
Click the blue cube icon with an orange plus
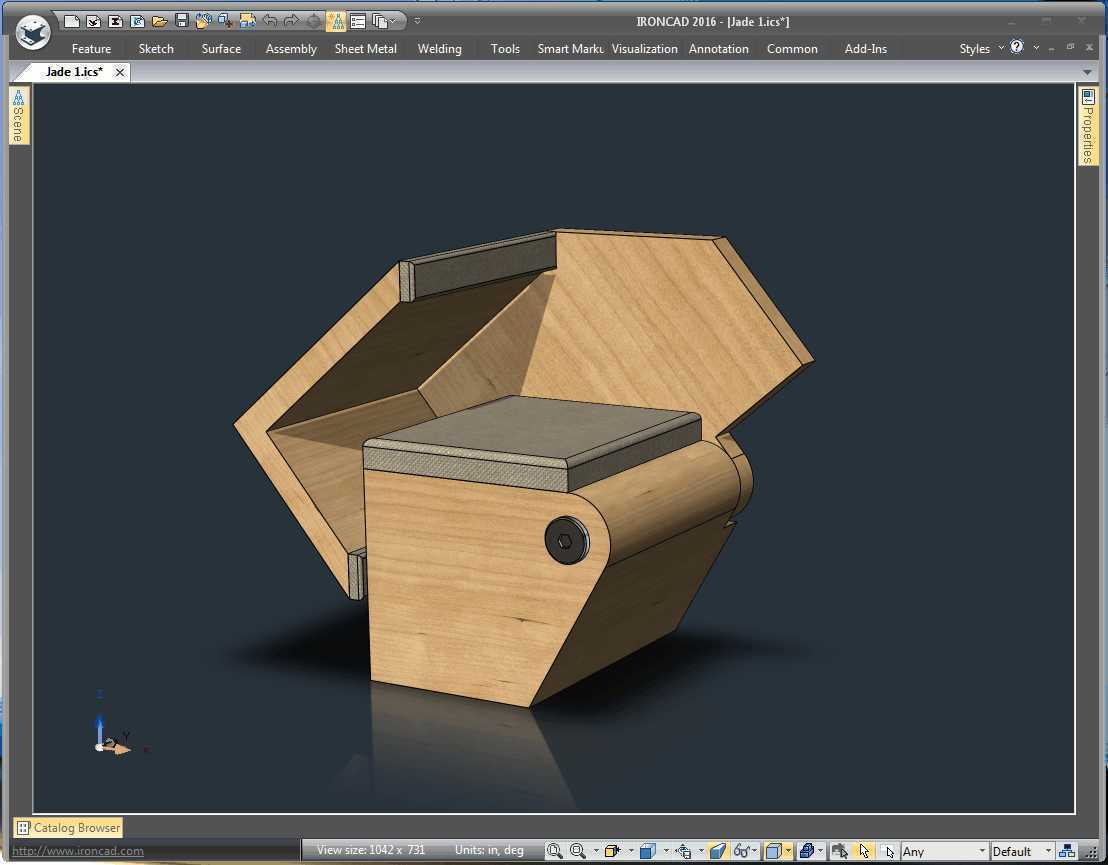click(x=225, y=20)
